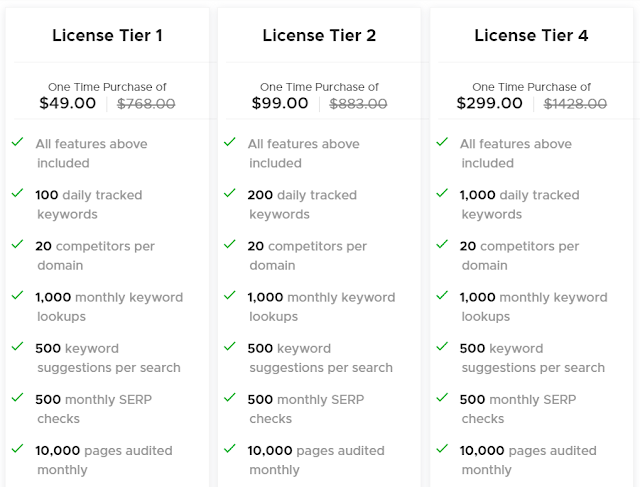Click the $99.00 price in Tier 2
This screenshot has height=487, width=640.
[x=280, y=103]
